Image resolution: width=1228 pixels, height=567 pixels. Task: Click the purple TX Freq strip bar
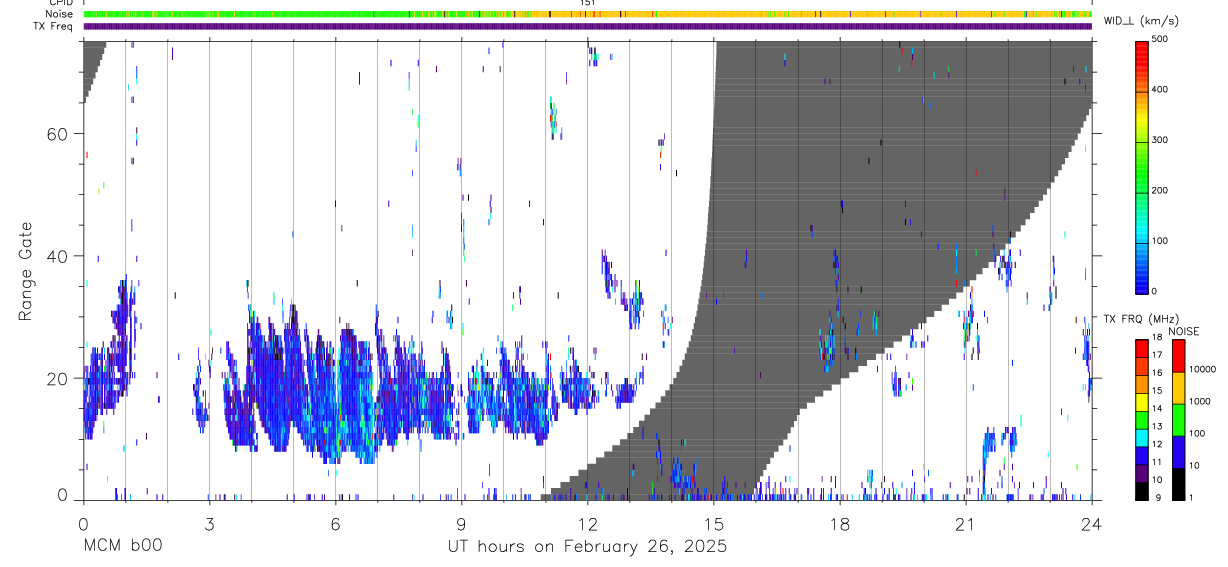[587, 26]
